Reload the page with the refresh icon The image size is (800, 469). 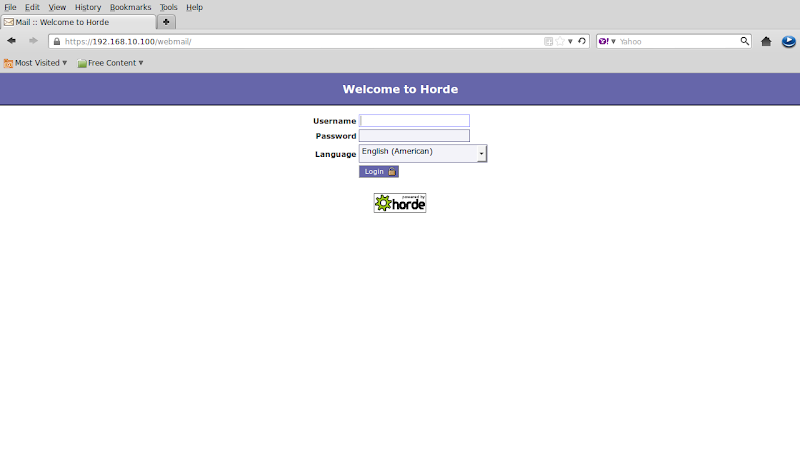click(x=582, y=41)
